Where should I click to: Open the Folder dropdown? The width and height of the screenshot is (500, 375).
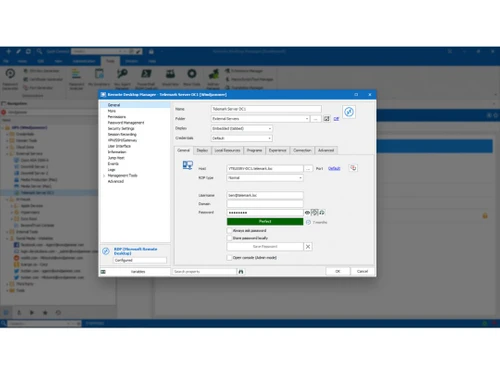coord(307,119)
